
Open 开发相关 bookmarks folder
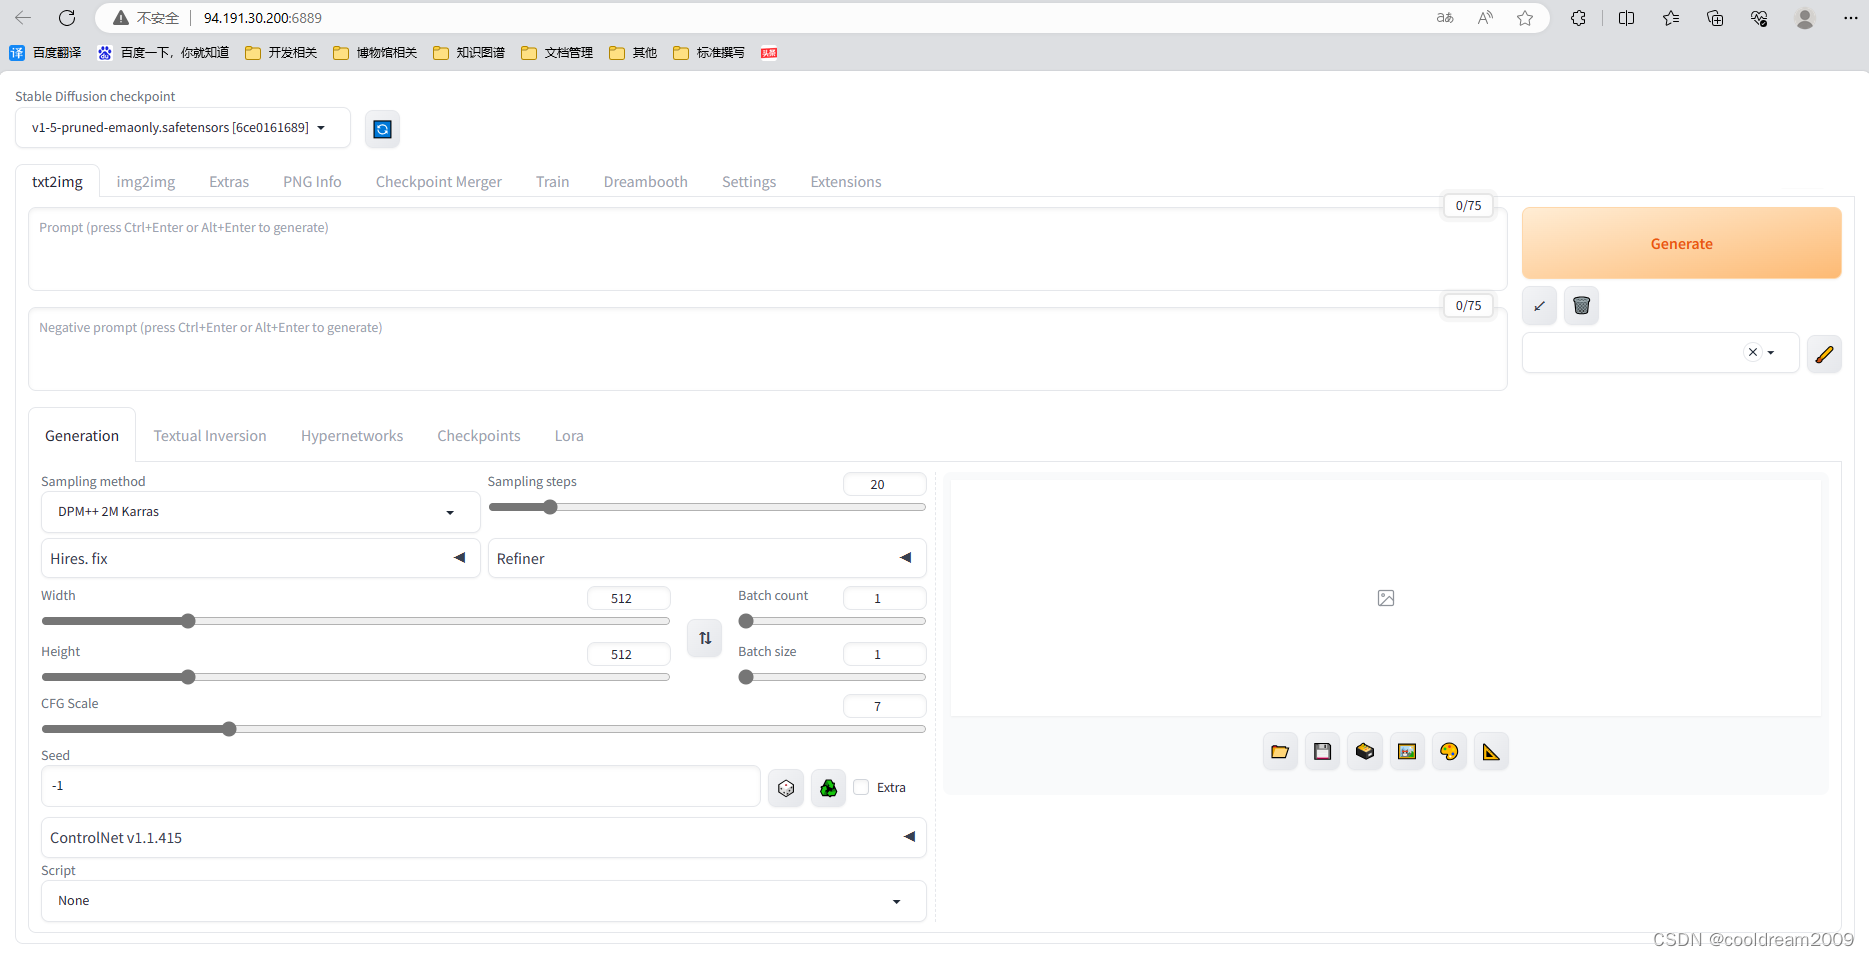tap(282, 53)
